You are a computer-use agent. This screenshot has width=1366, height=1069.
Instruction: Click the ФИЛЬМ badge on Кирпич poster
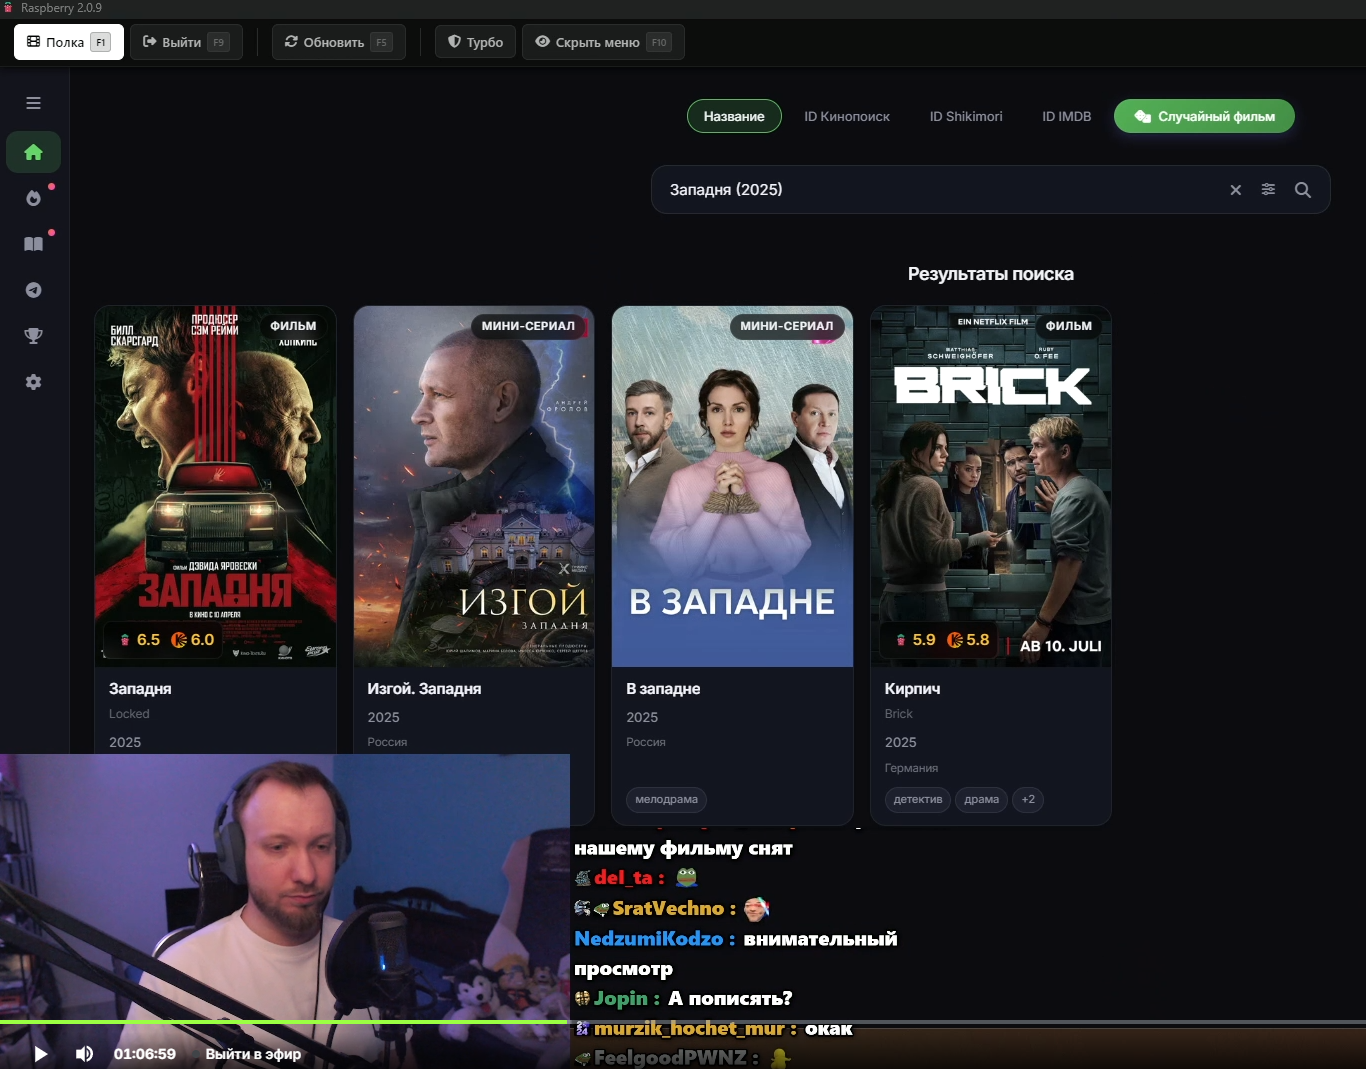tap(1069, 326)
